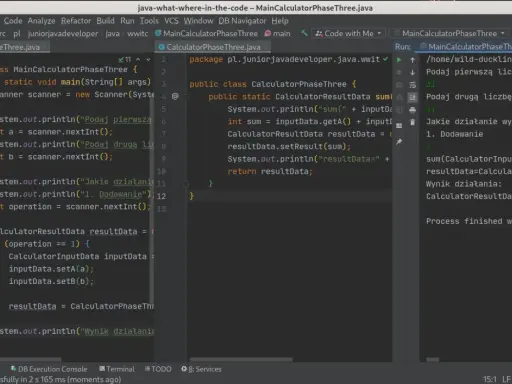Open the Code menu
The width and height of the screenshot is (512, 384).
point(13,21)
